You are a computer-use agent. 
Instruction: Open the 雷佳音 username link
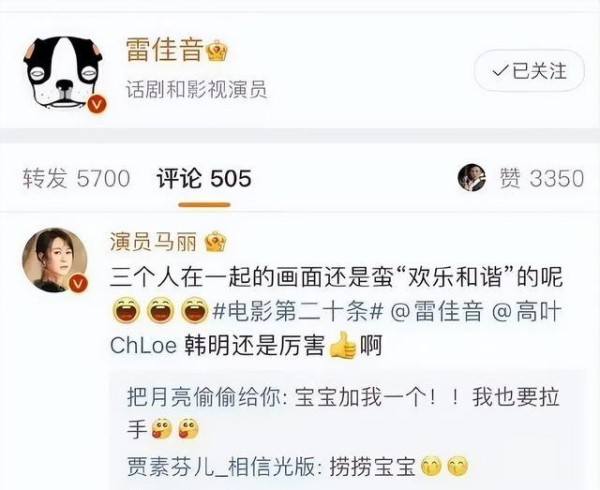(165, 51)
